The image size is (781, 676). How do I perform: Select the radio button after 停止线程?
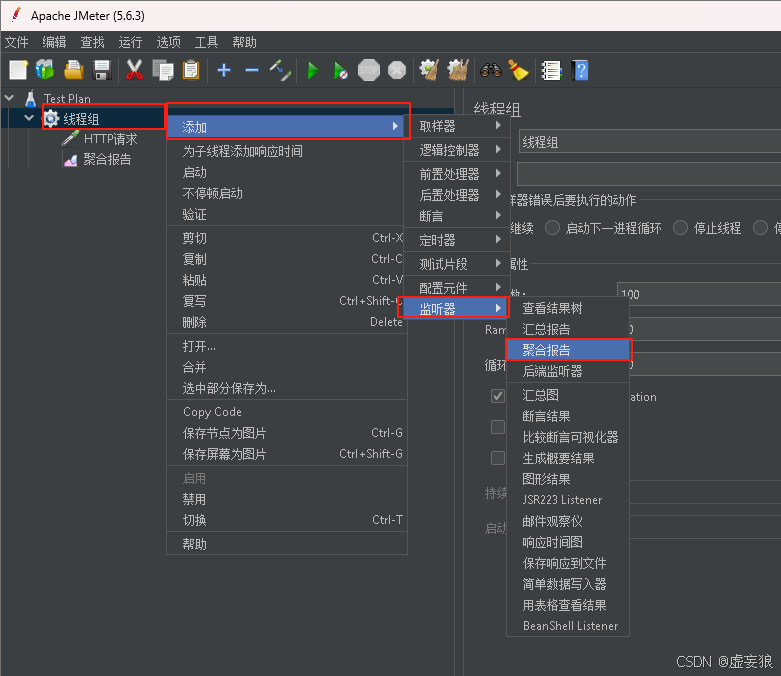760,228
